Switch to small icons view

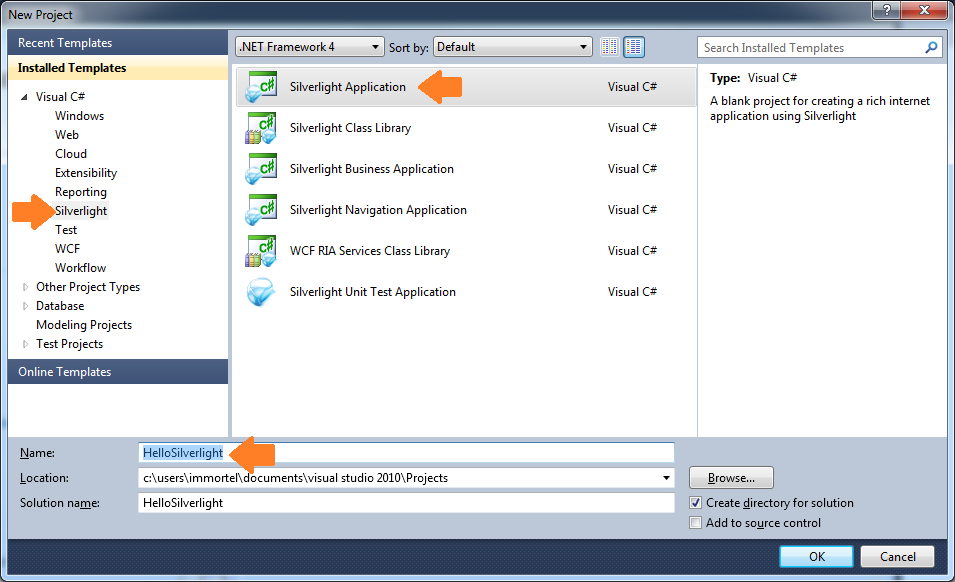[x=610, y=47]
